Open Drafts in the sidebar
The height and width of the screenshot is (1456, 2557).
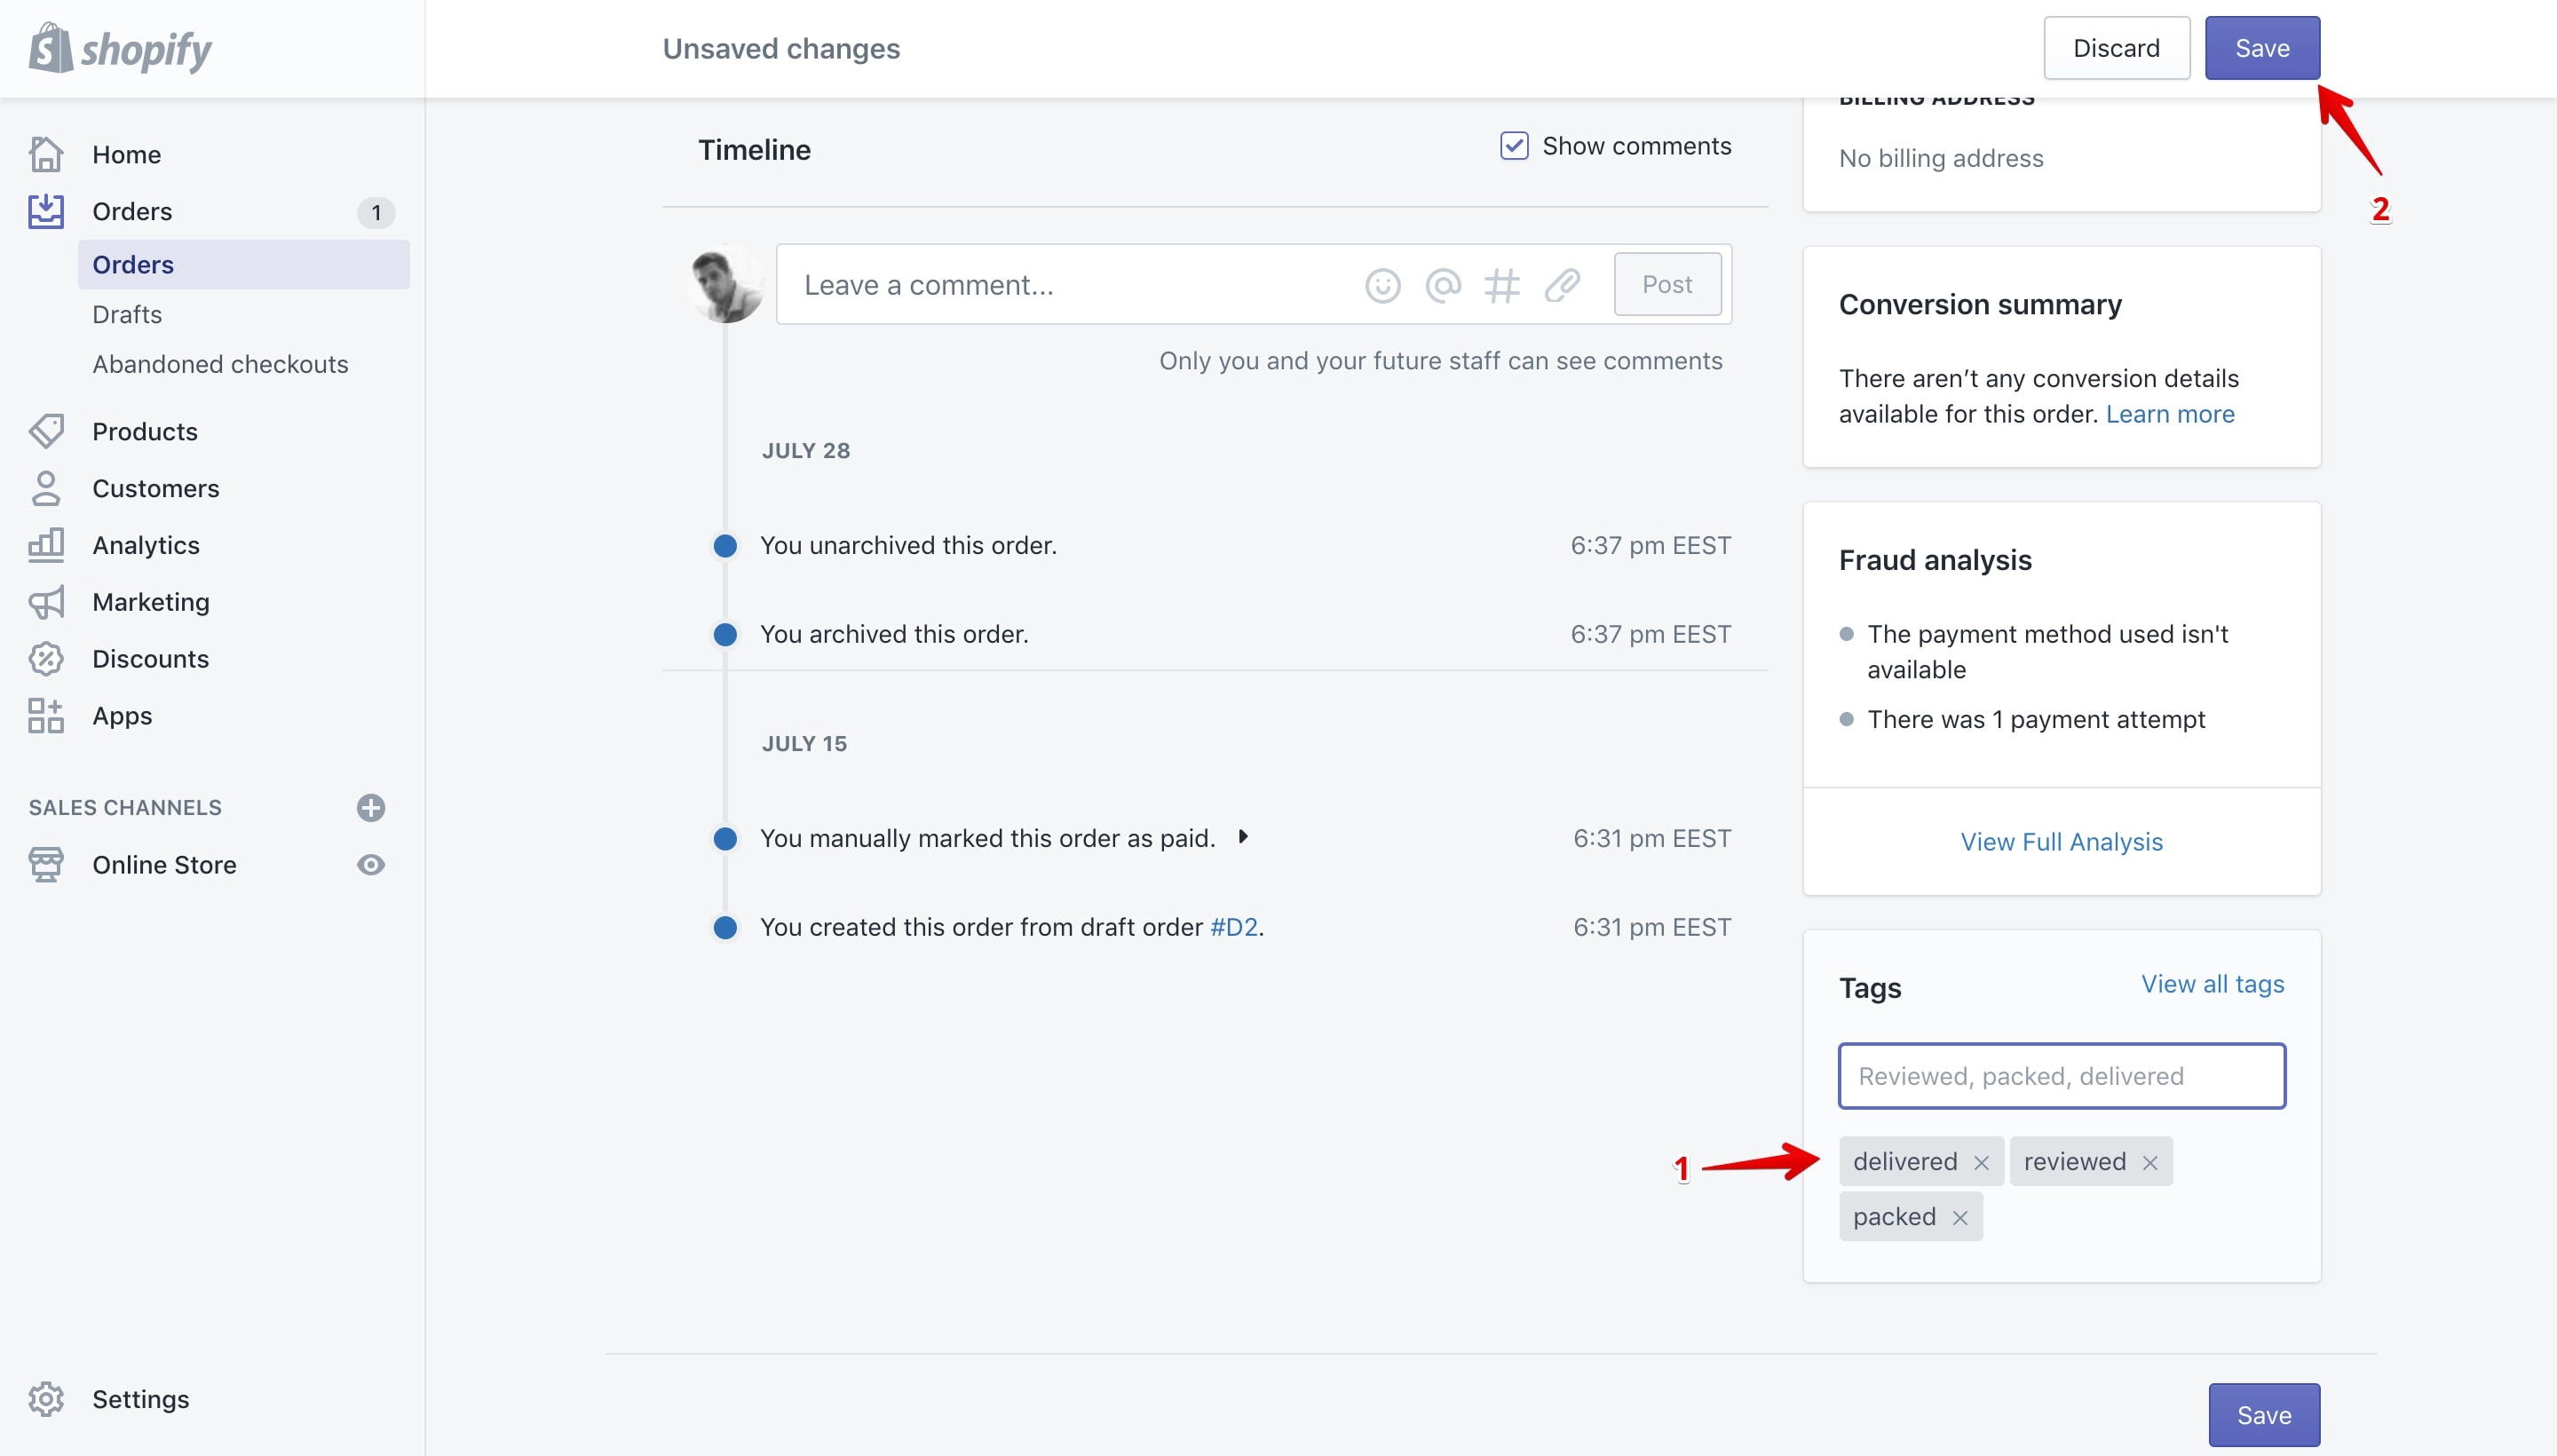[x=127, y=314]
